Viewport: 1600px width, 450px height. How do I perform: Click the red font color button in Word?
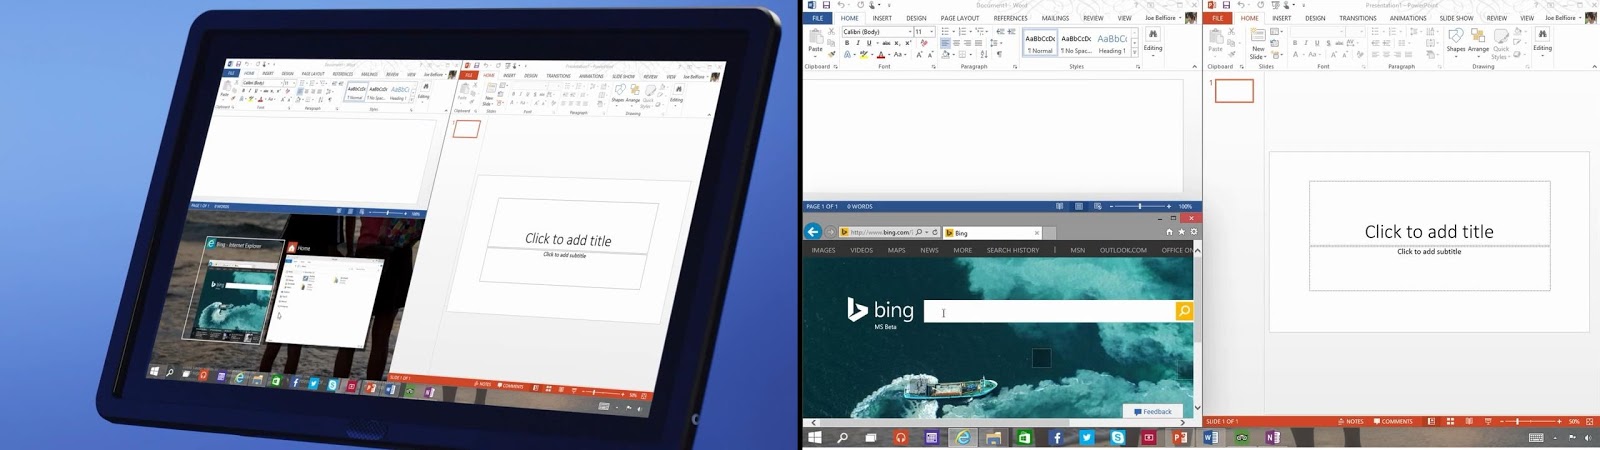click(881, 55)
